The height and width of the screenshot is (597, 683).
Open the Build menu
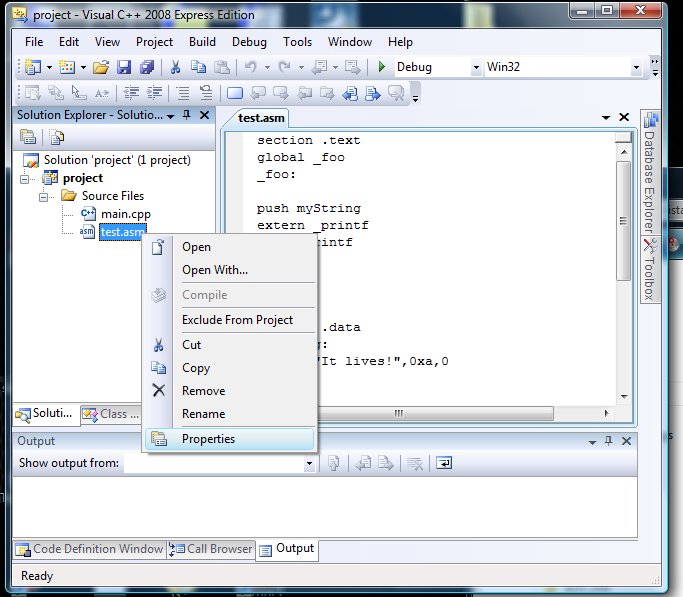202,42
